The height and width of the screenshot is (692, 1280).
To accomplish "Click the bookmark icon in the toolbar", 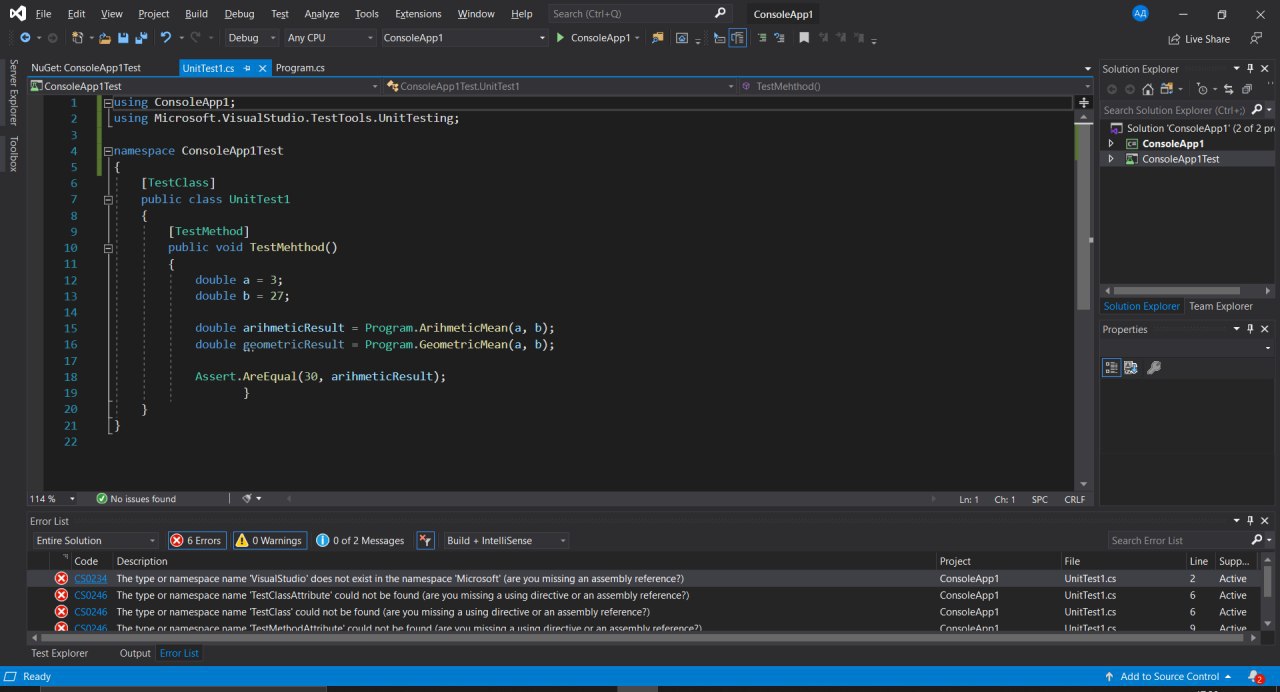I will tap(804, 37).
